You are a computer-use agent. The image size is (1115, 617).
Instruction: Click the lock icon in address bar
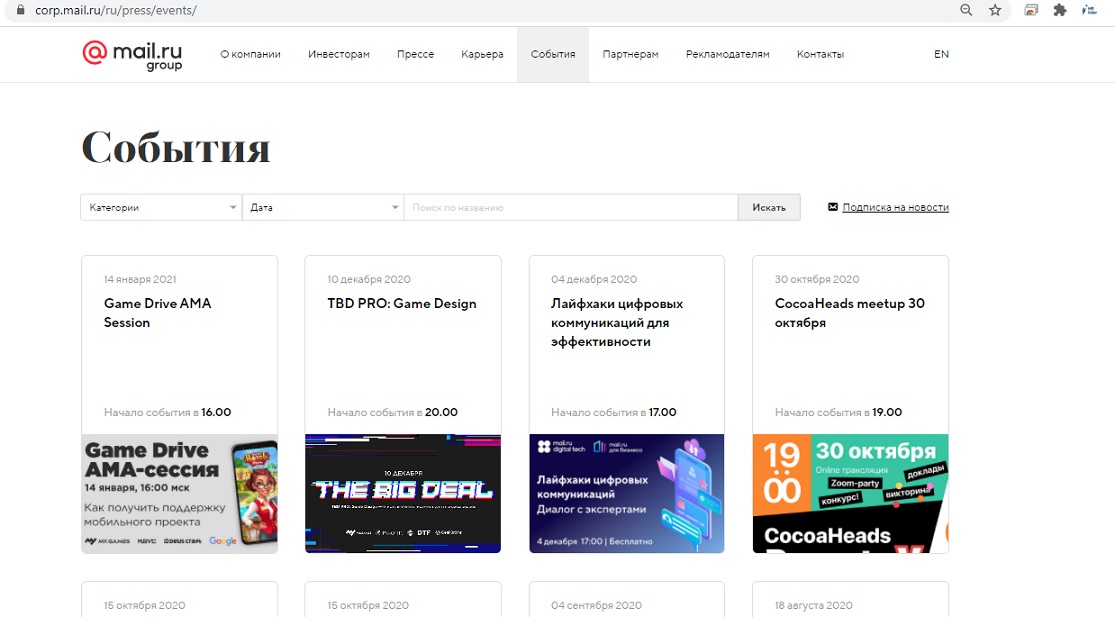pos(21,10)
